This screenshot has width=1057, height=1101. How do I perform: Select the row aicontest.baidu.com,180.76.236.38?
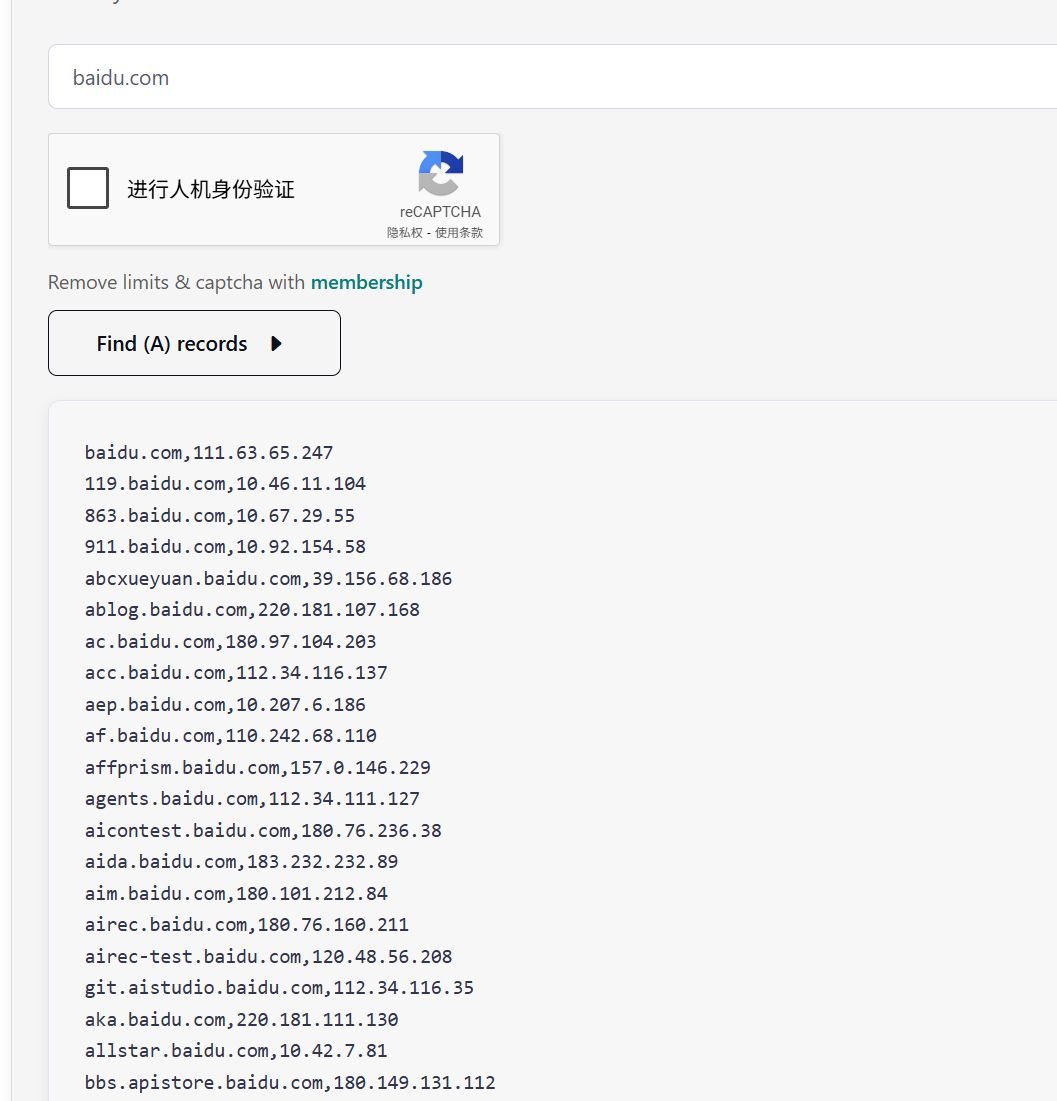(x=263, y=831)
